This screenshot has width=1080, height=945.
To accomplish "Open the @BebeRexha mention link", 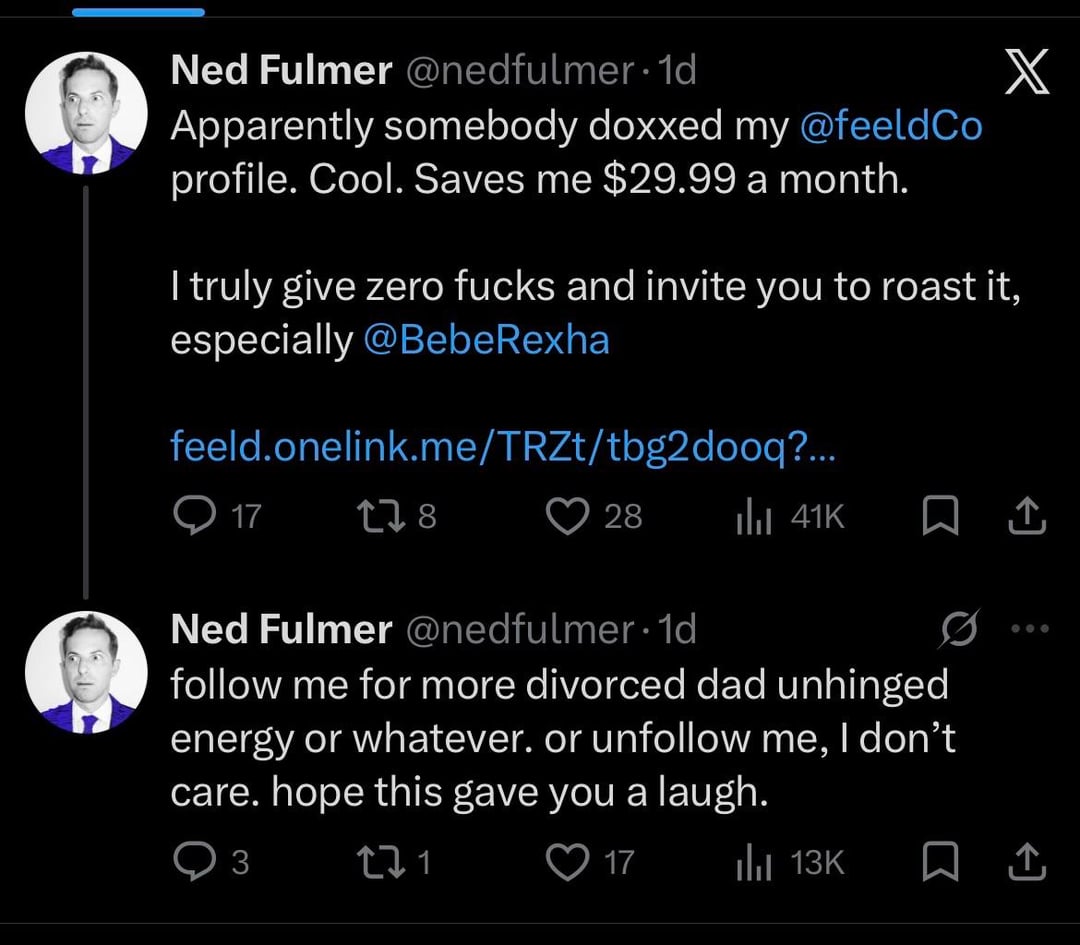I will click(x=486, y=340).
